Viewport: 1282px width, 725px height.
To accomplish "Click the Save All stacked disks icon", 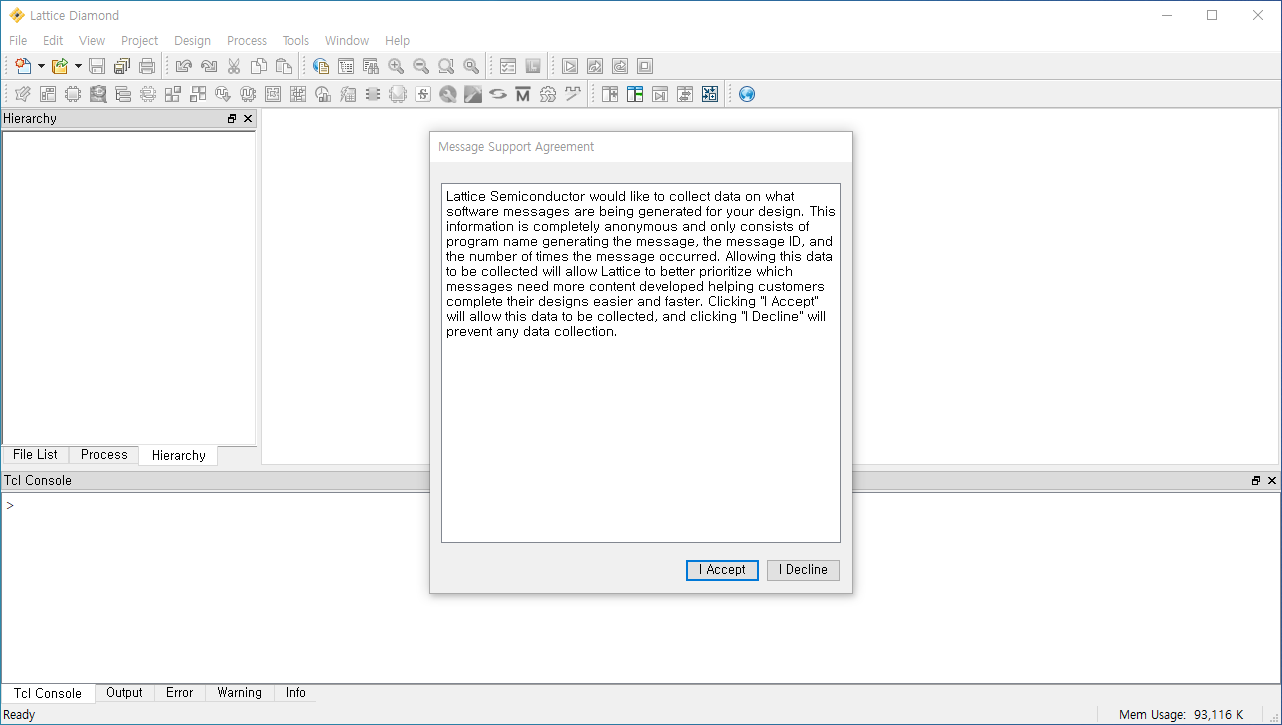I will point(122,66).
